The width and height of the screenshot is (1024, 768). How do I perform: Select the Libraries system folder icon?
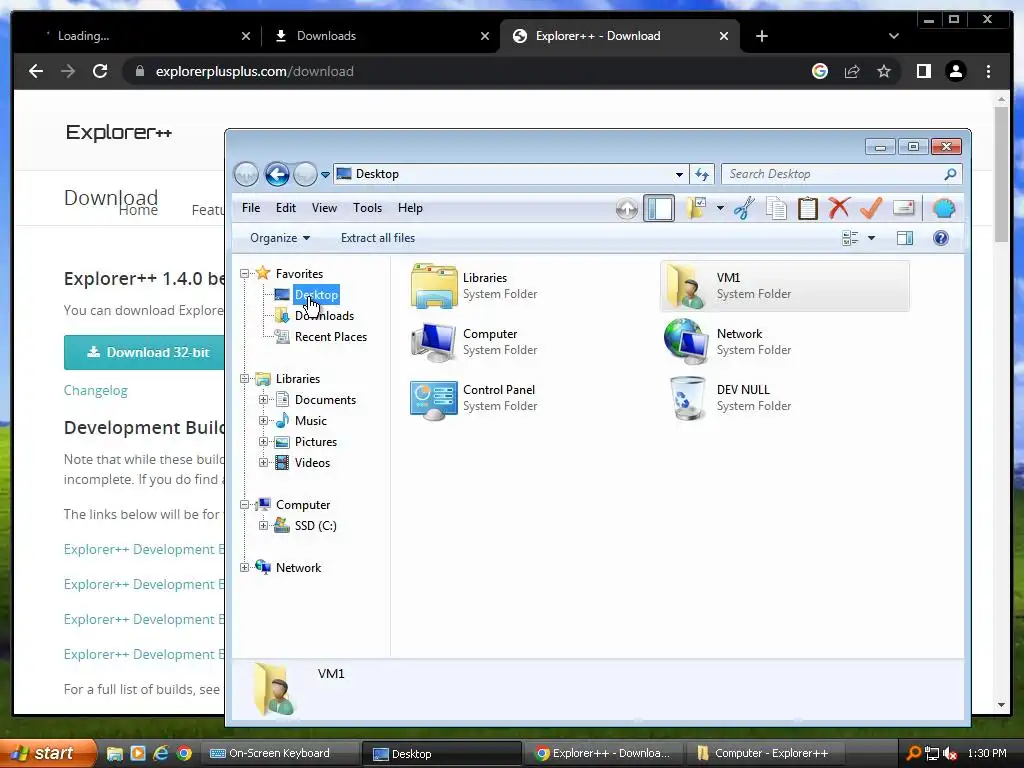point(434,286)
